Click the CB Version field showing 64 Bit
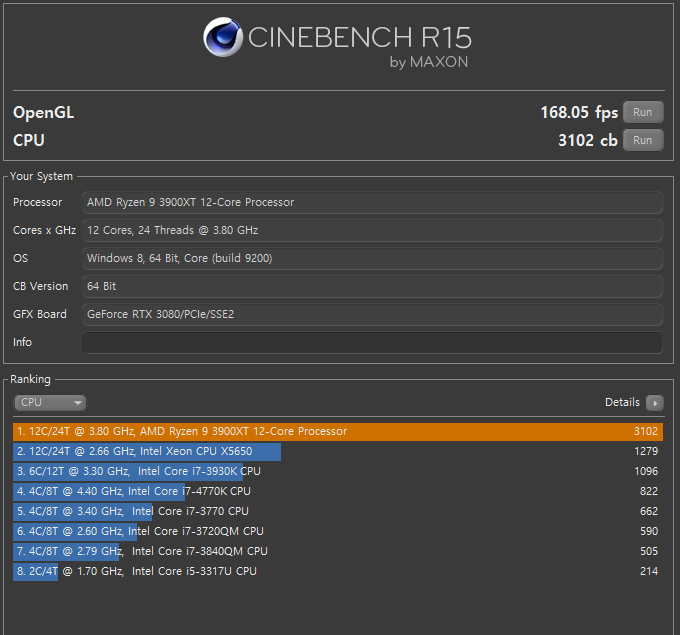The width and height of the screenshot is (680, 635). click(x=372, y=286)
